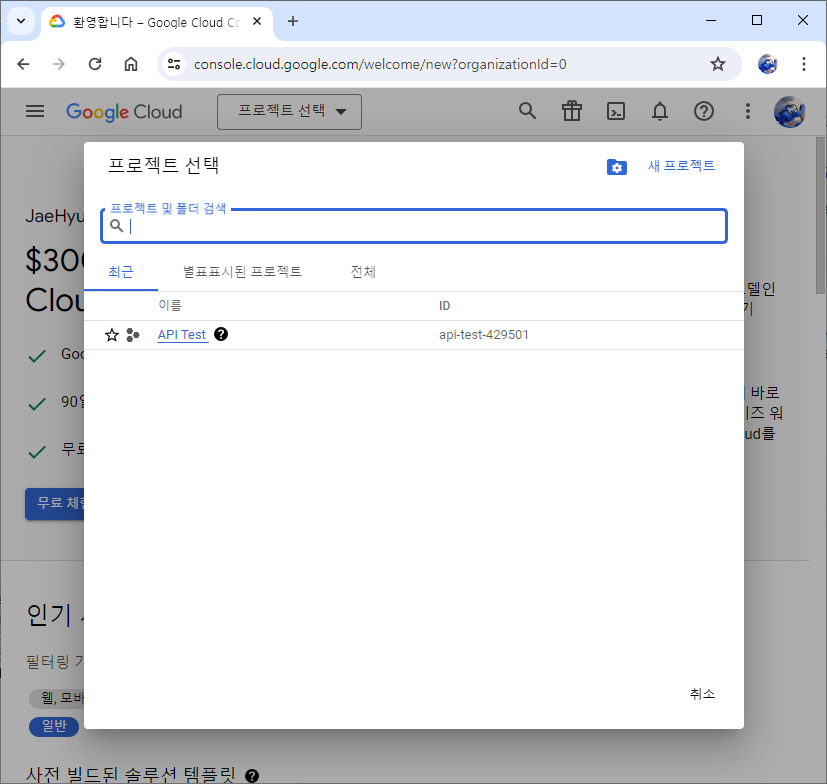Click the ID column header

pyautogui.click(x=445, y=306)
